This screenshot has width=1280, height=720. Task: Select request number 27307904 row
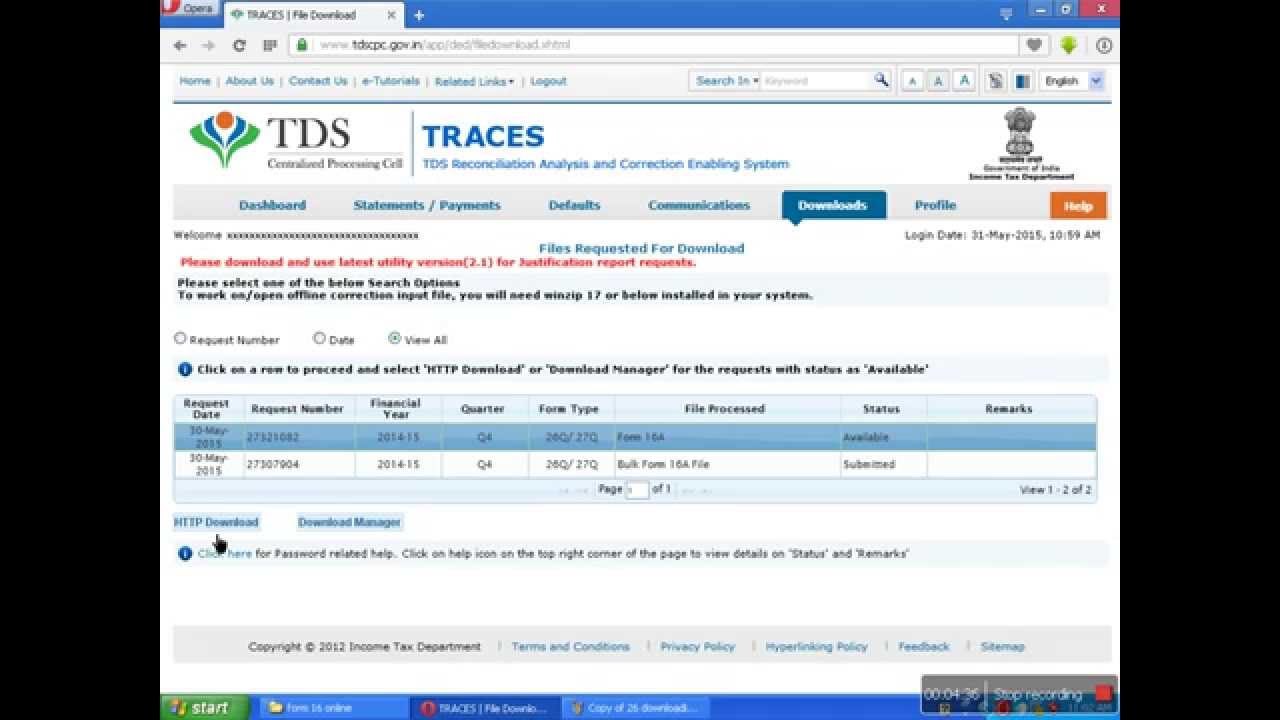click(635, 464)
